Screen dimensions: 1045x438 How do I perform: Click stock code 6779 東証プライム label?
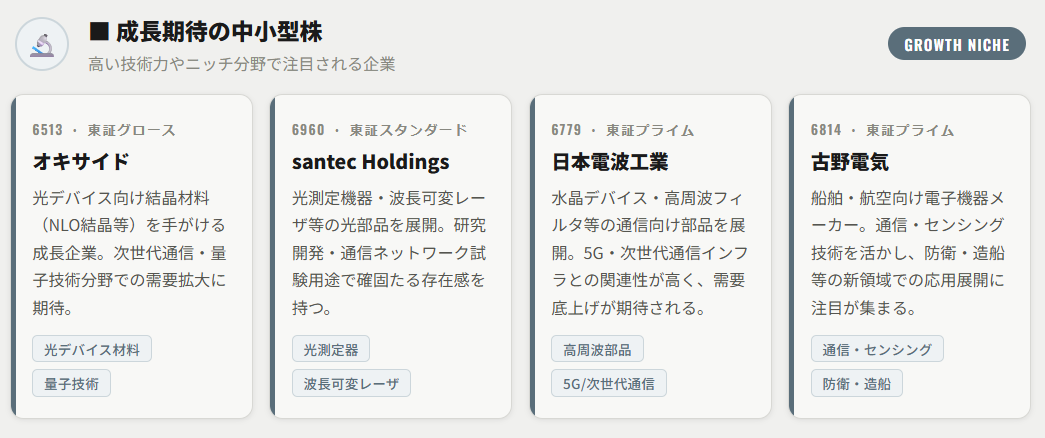623,130
